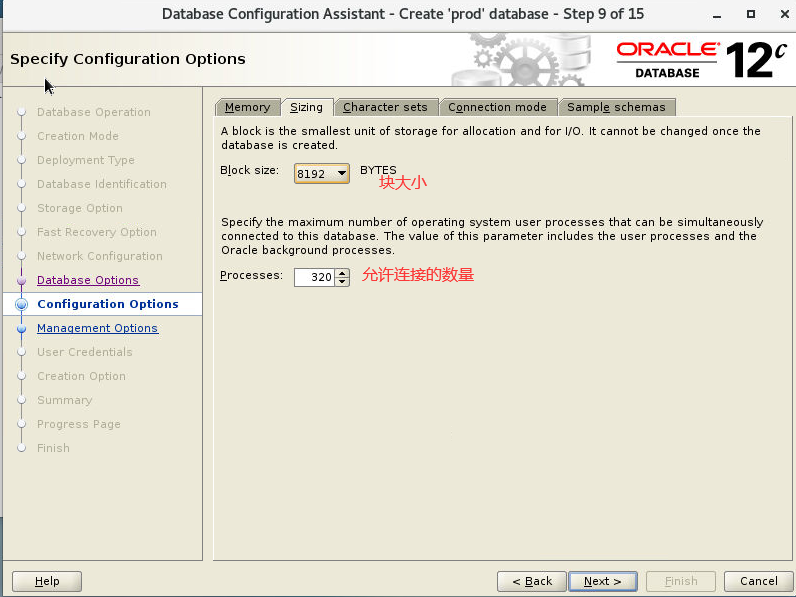This screenshot has width=796, height=597.
Task: Click the Processes value field
Action: pos(314,277)
